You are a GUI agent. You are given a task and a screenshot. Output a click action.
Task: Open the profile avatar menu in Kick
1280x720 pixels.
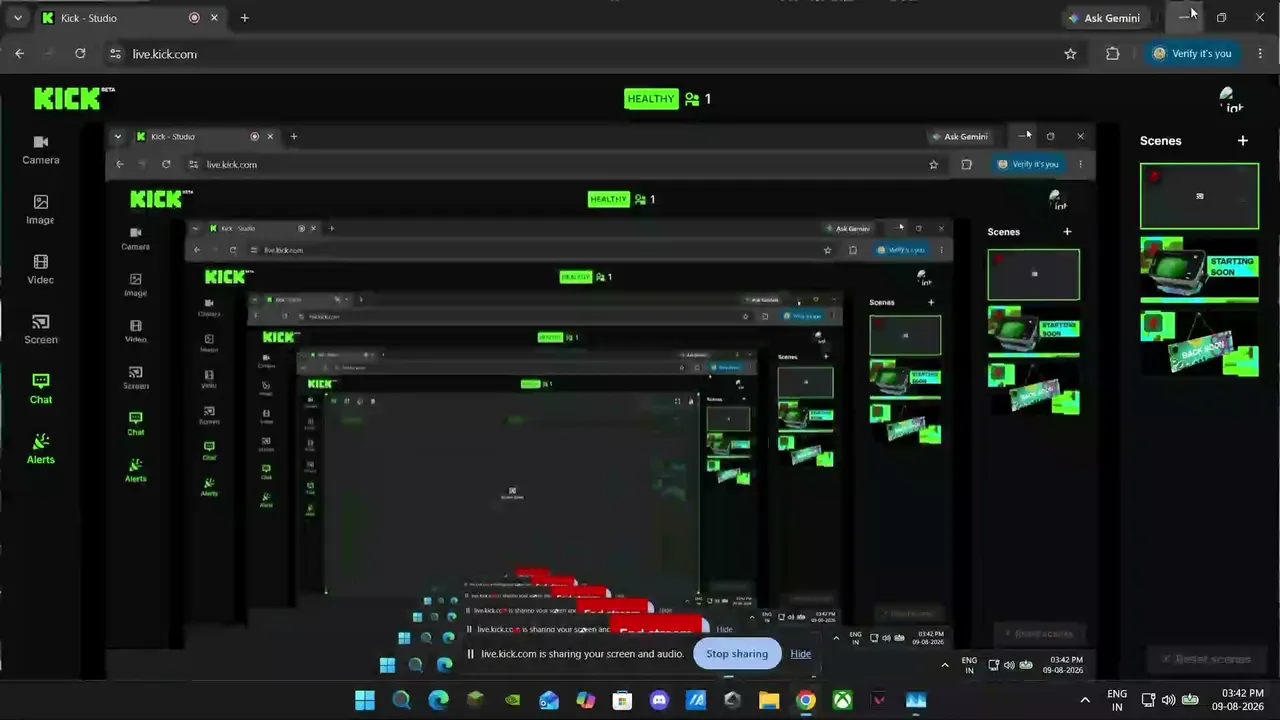click(x=1230, y=99)
